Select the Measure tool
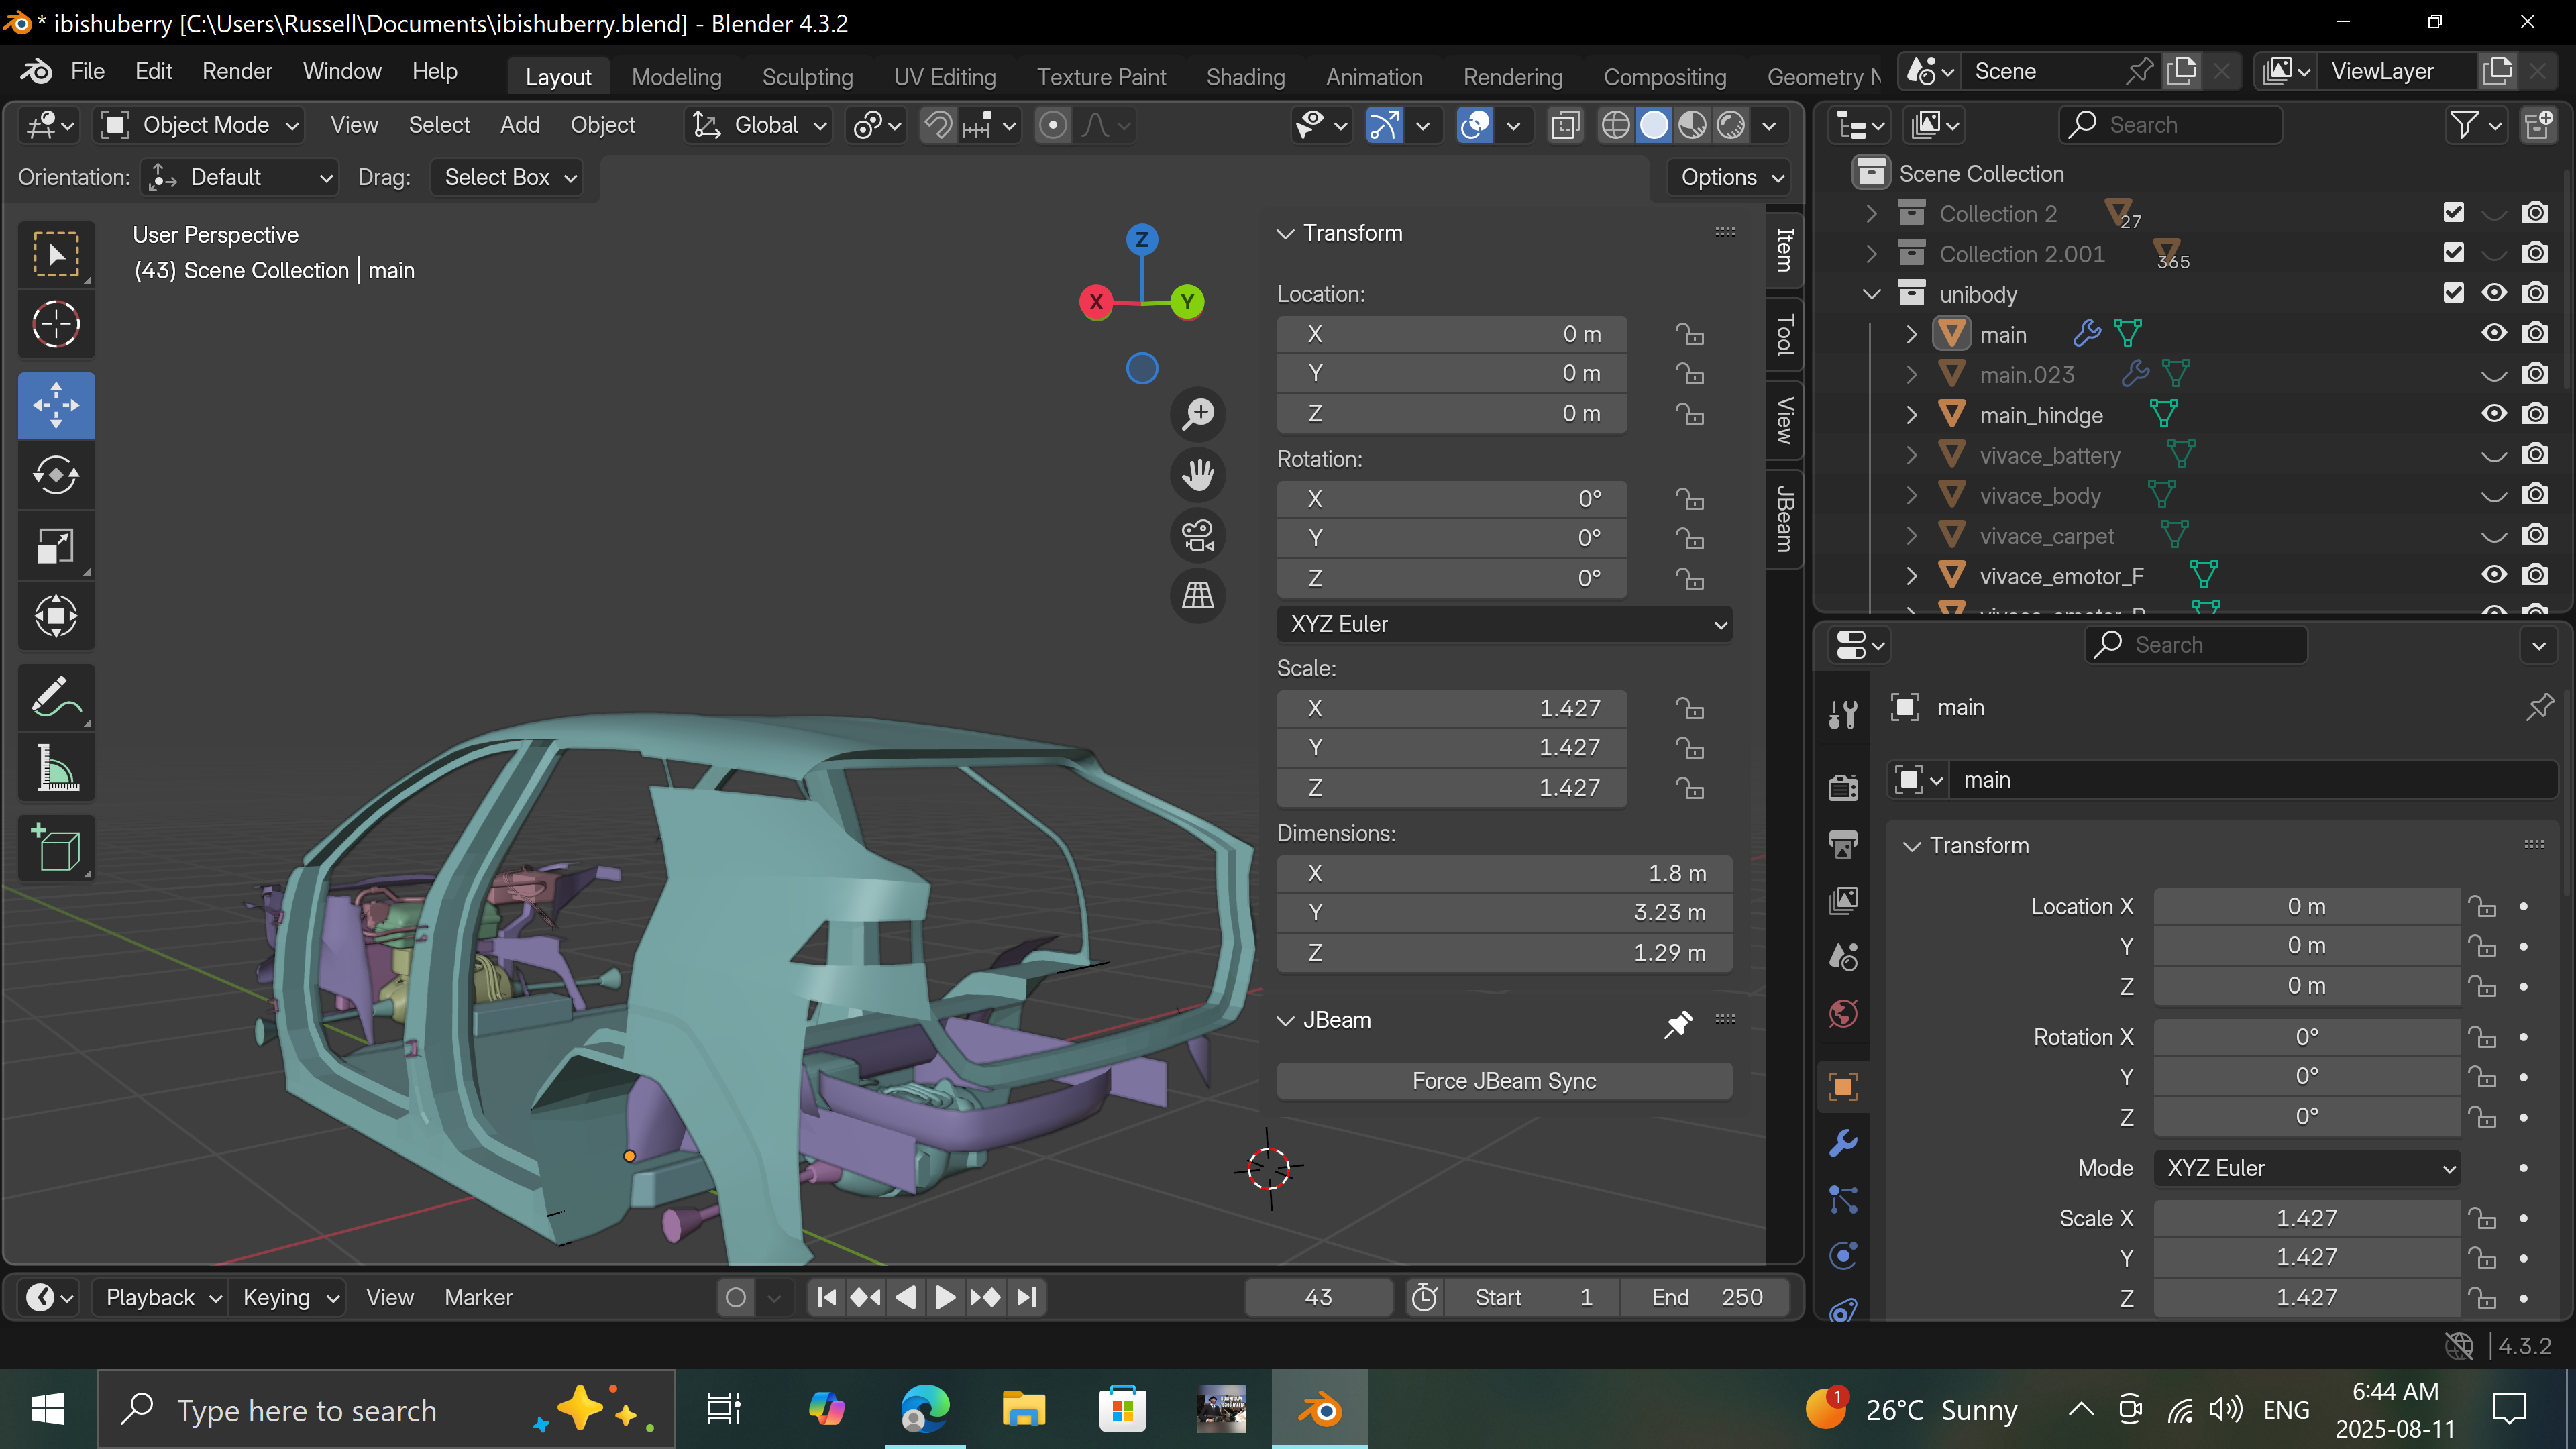Image resolution: width=2576 pixels, height=1449 pixels. click(x=56, y=768)
